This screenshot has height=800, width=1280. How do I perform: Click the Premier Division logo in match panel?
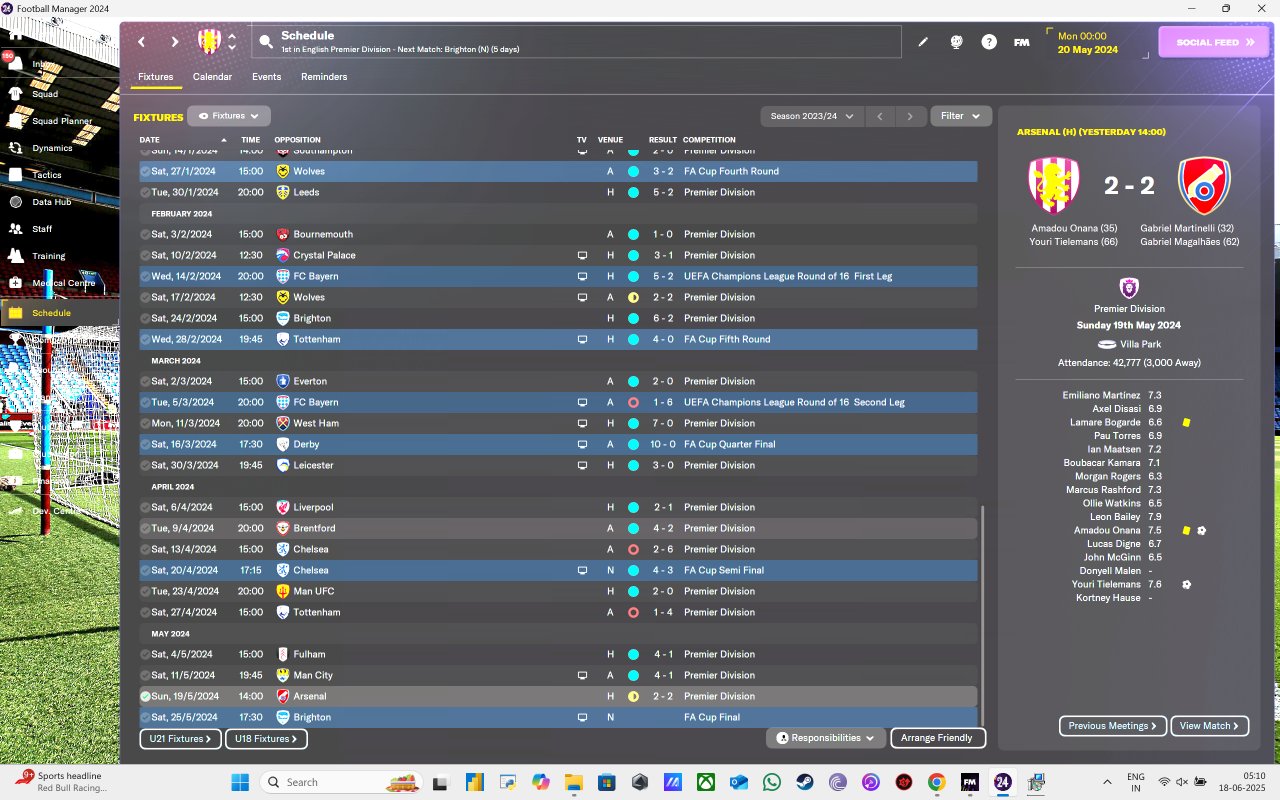pos(1129,288)
